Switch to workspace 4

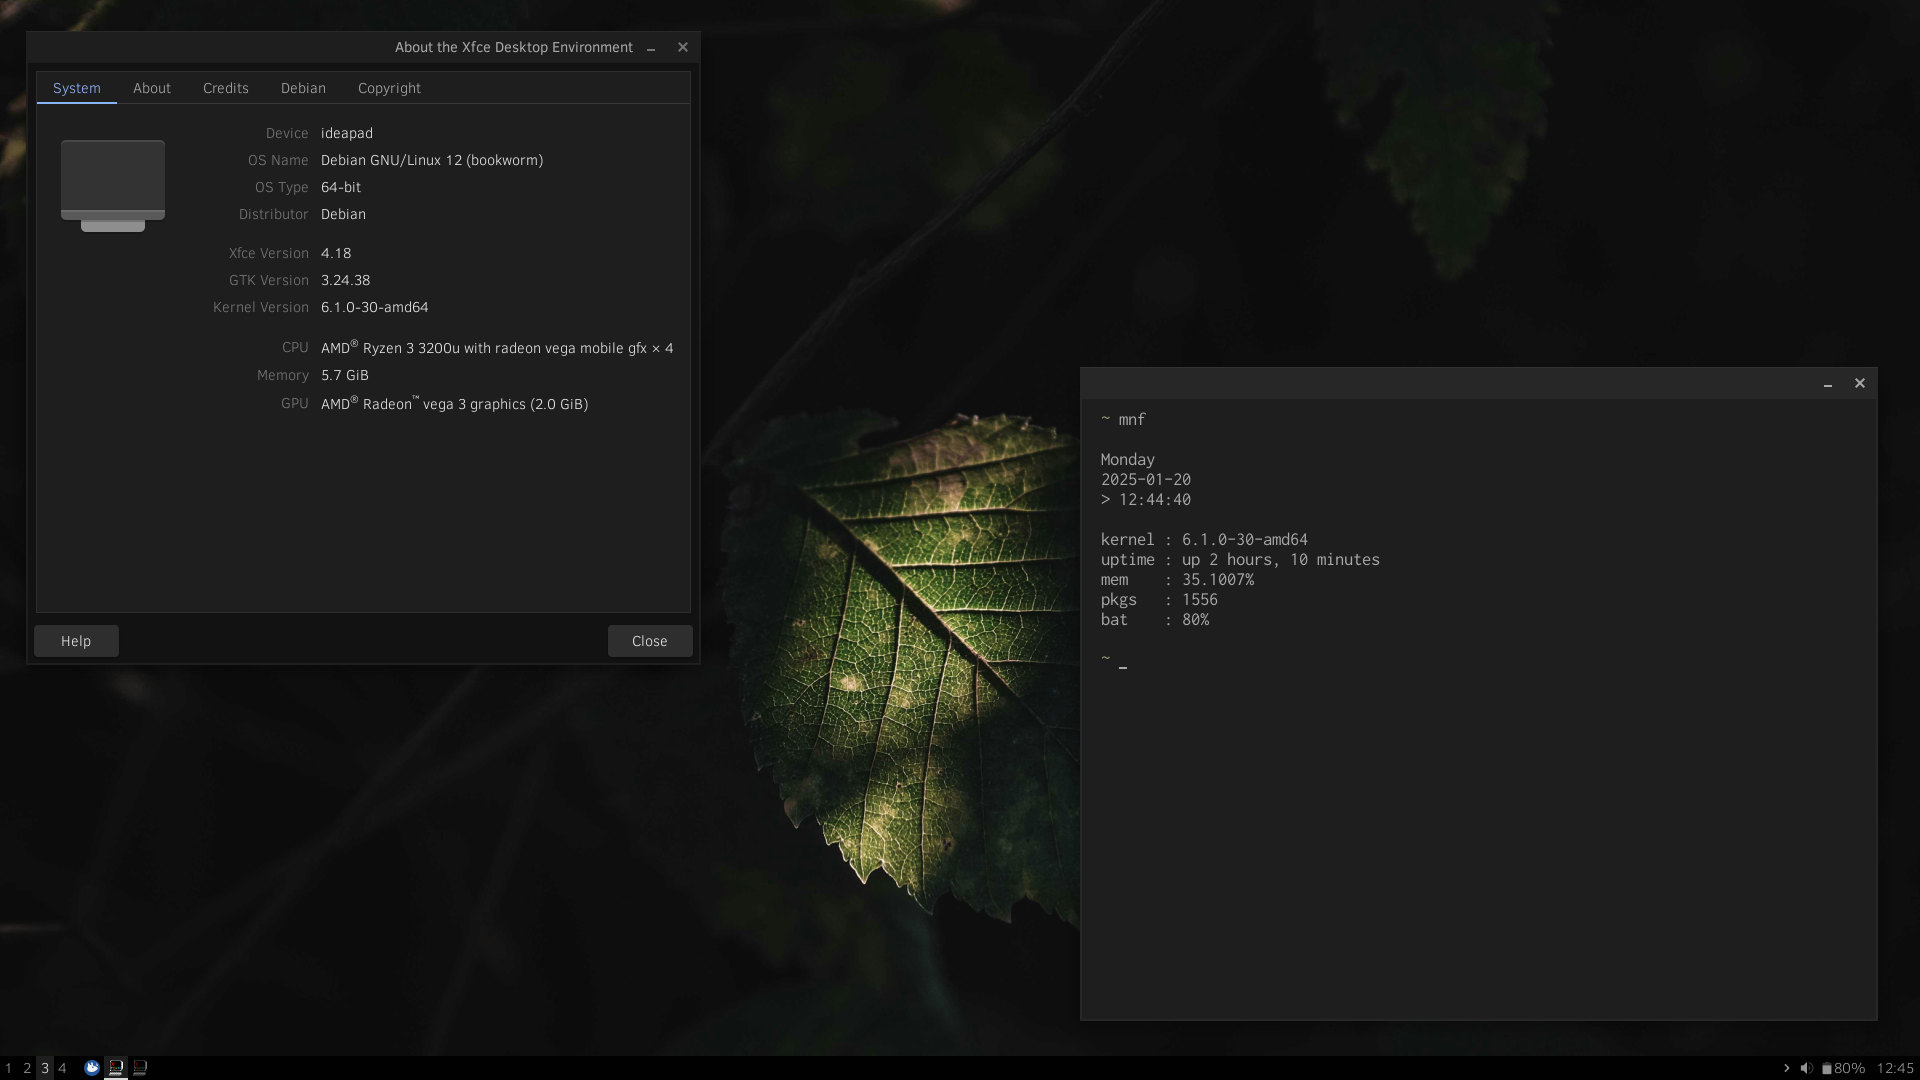[x=62, y=1068]
